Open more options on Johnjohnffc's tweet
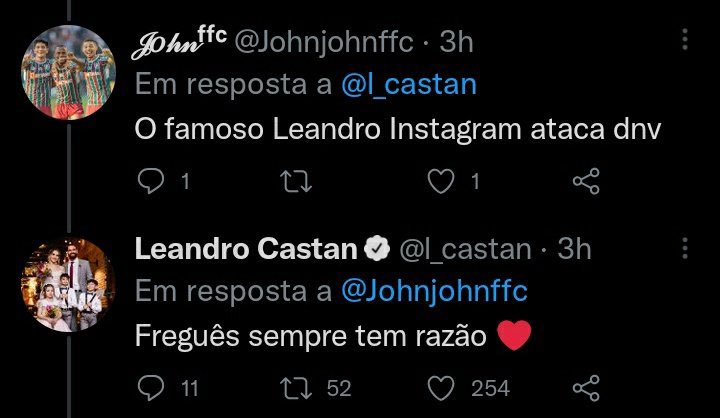 tap(685, 40)
